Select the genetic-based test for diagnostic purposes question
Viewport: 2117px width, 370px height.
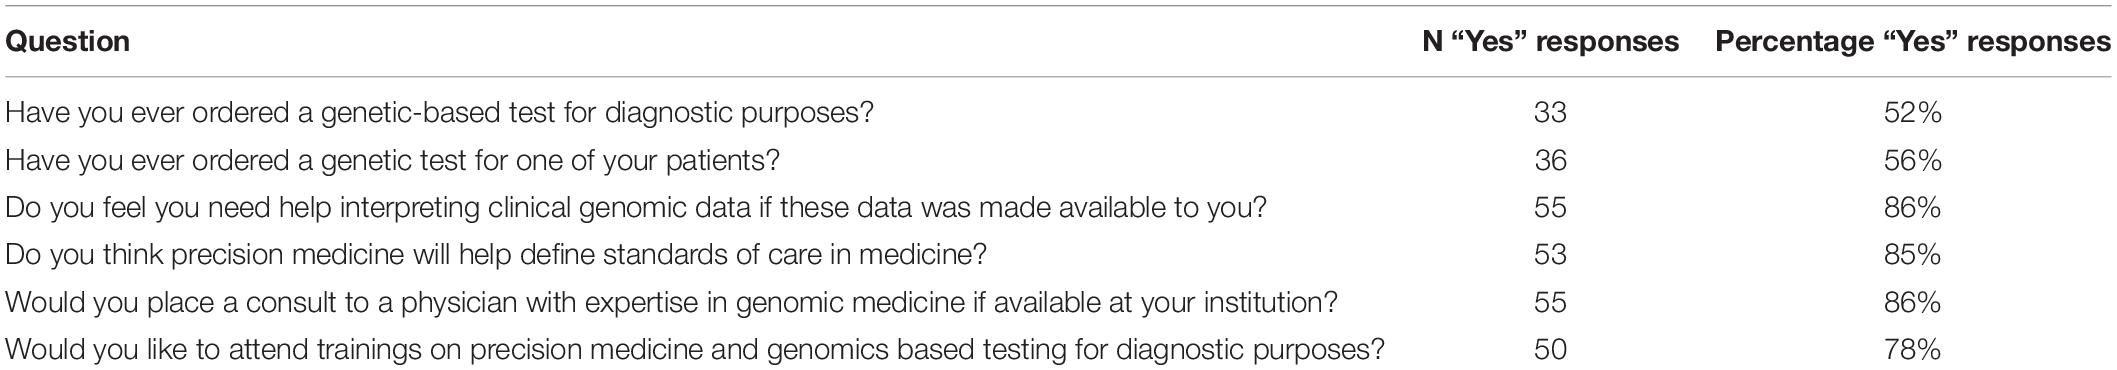click(x=440, y=113)
